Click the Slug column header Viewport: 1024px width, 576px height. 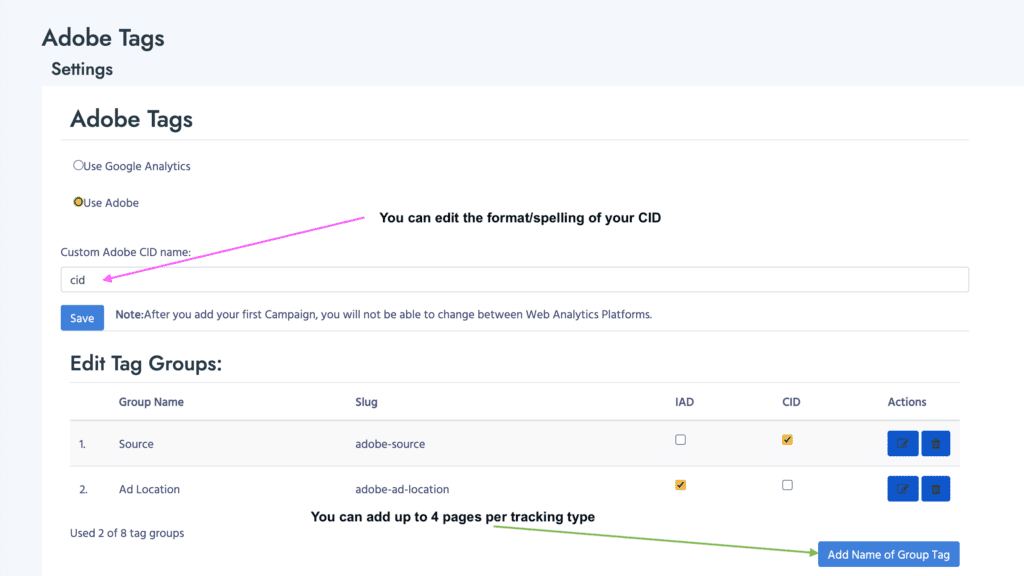click(366, 402)
